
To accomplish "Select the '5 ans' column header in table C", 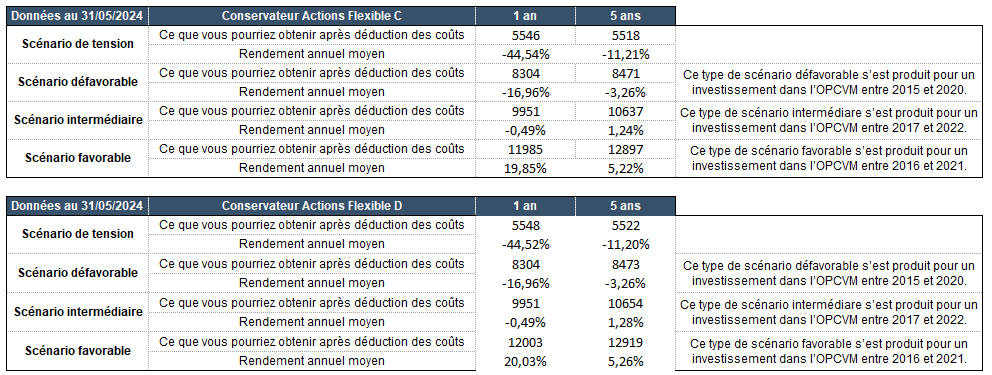I will click(x=625, y=16).
